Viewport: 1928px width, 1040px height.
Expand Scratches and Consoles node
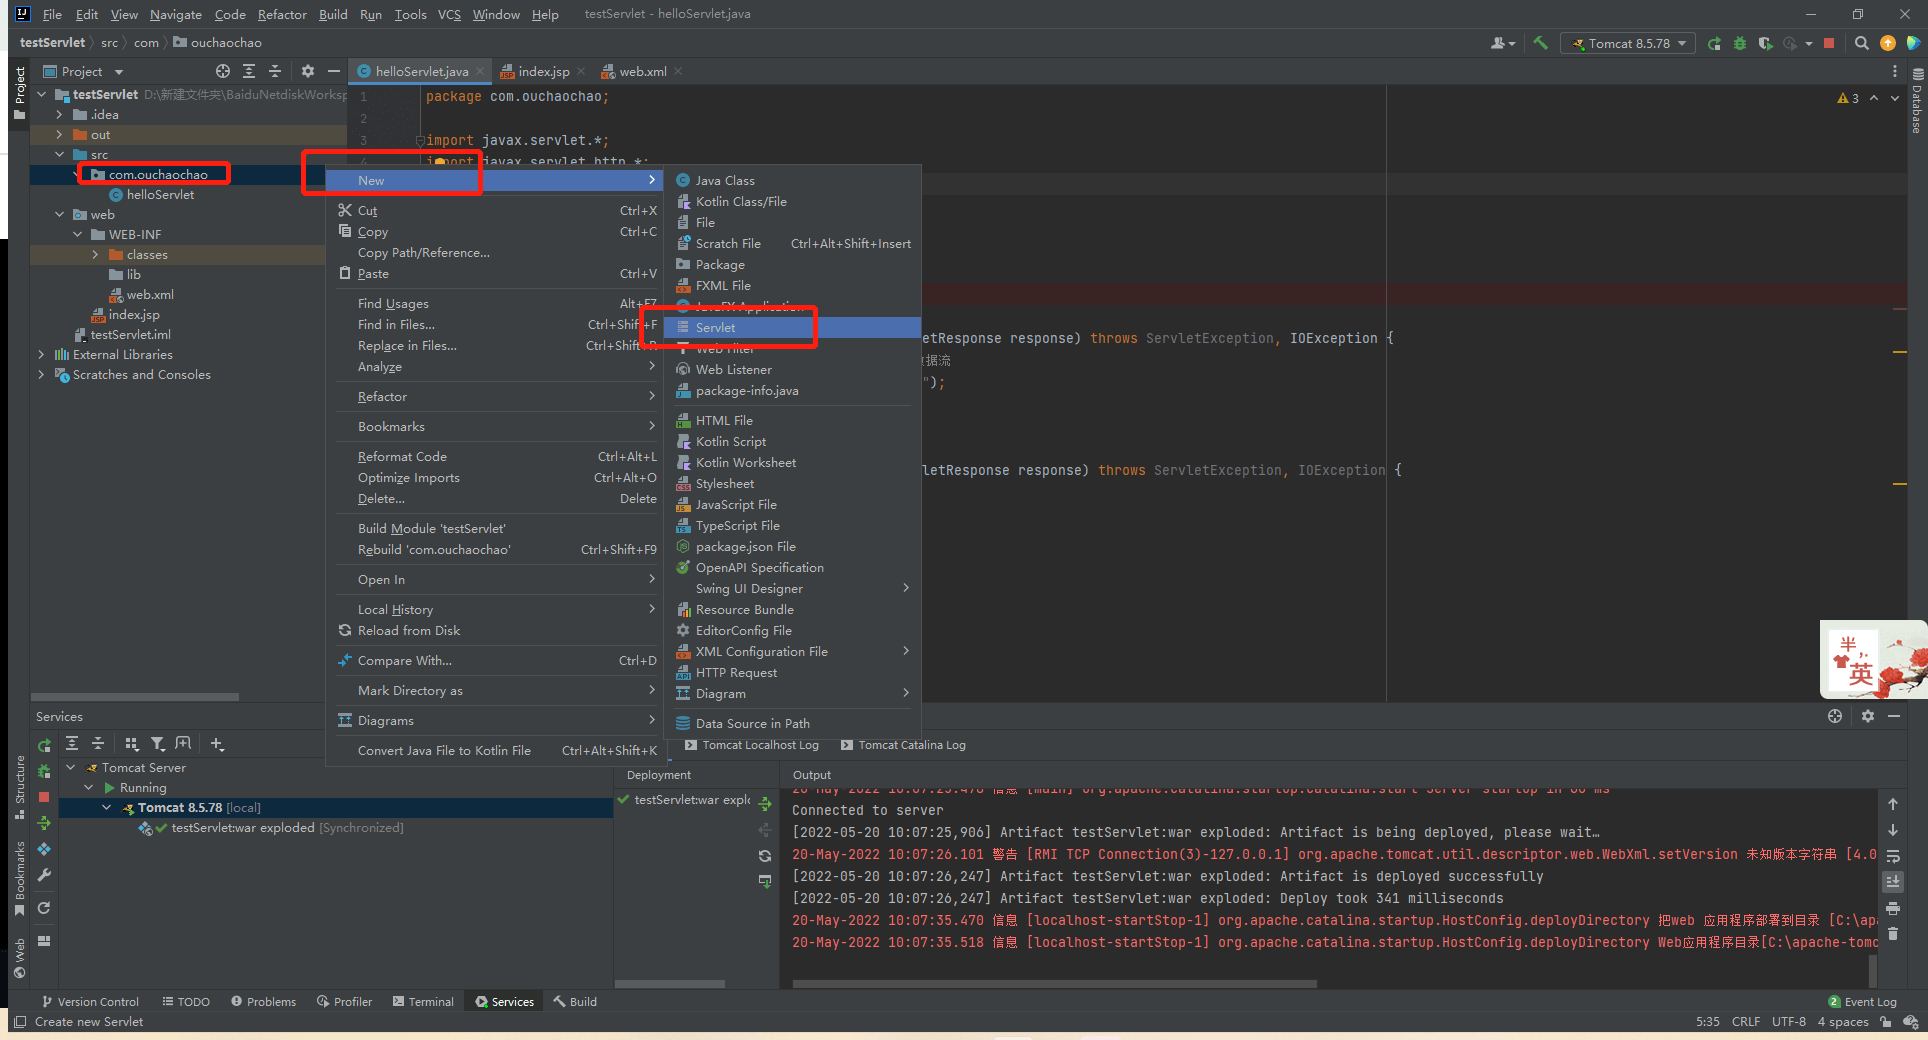click(42, 374)
